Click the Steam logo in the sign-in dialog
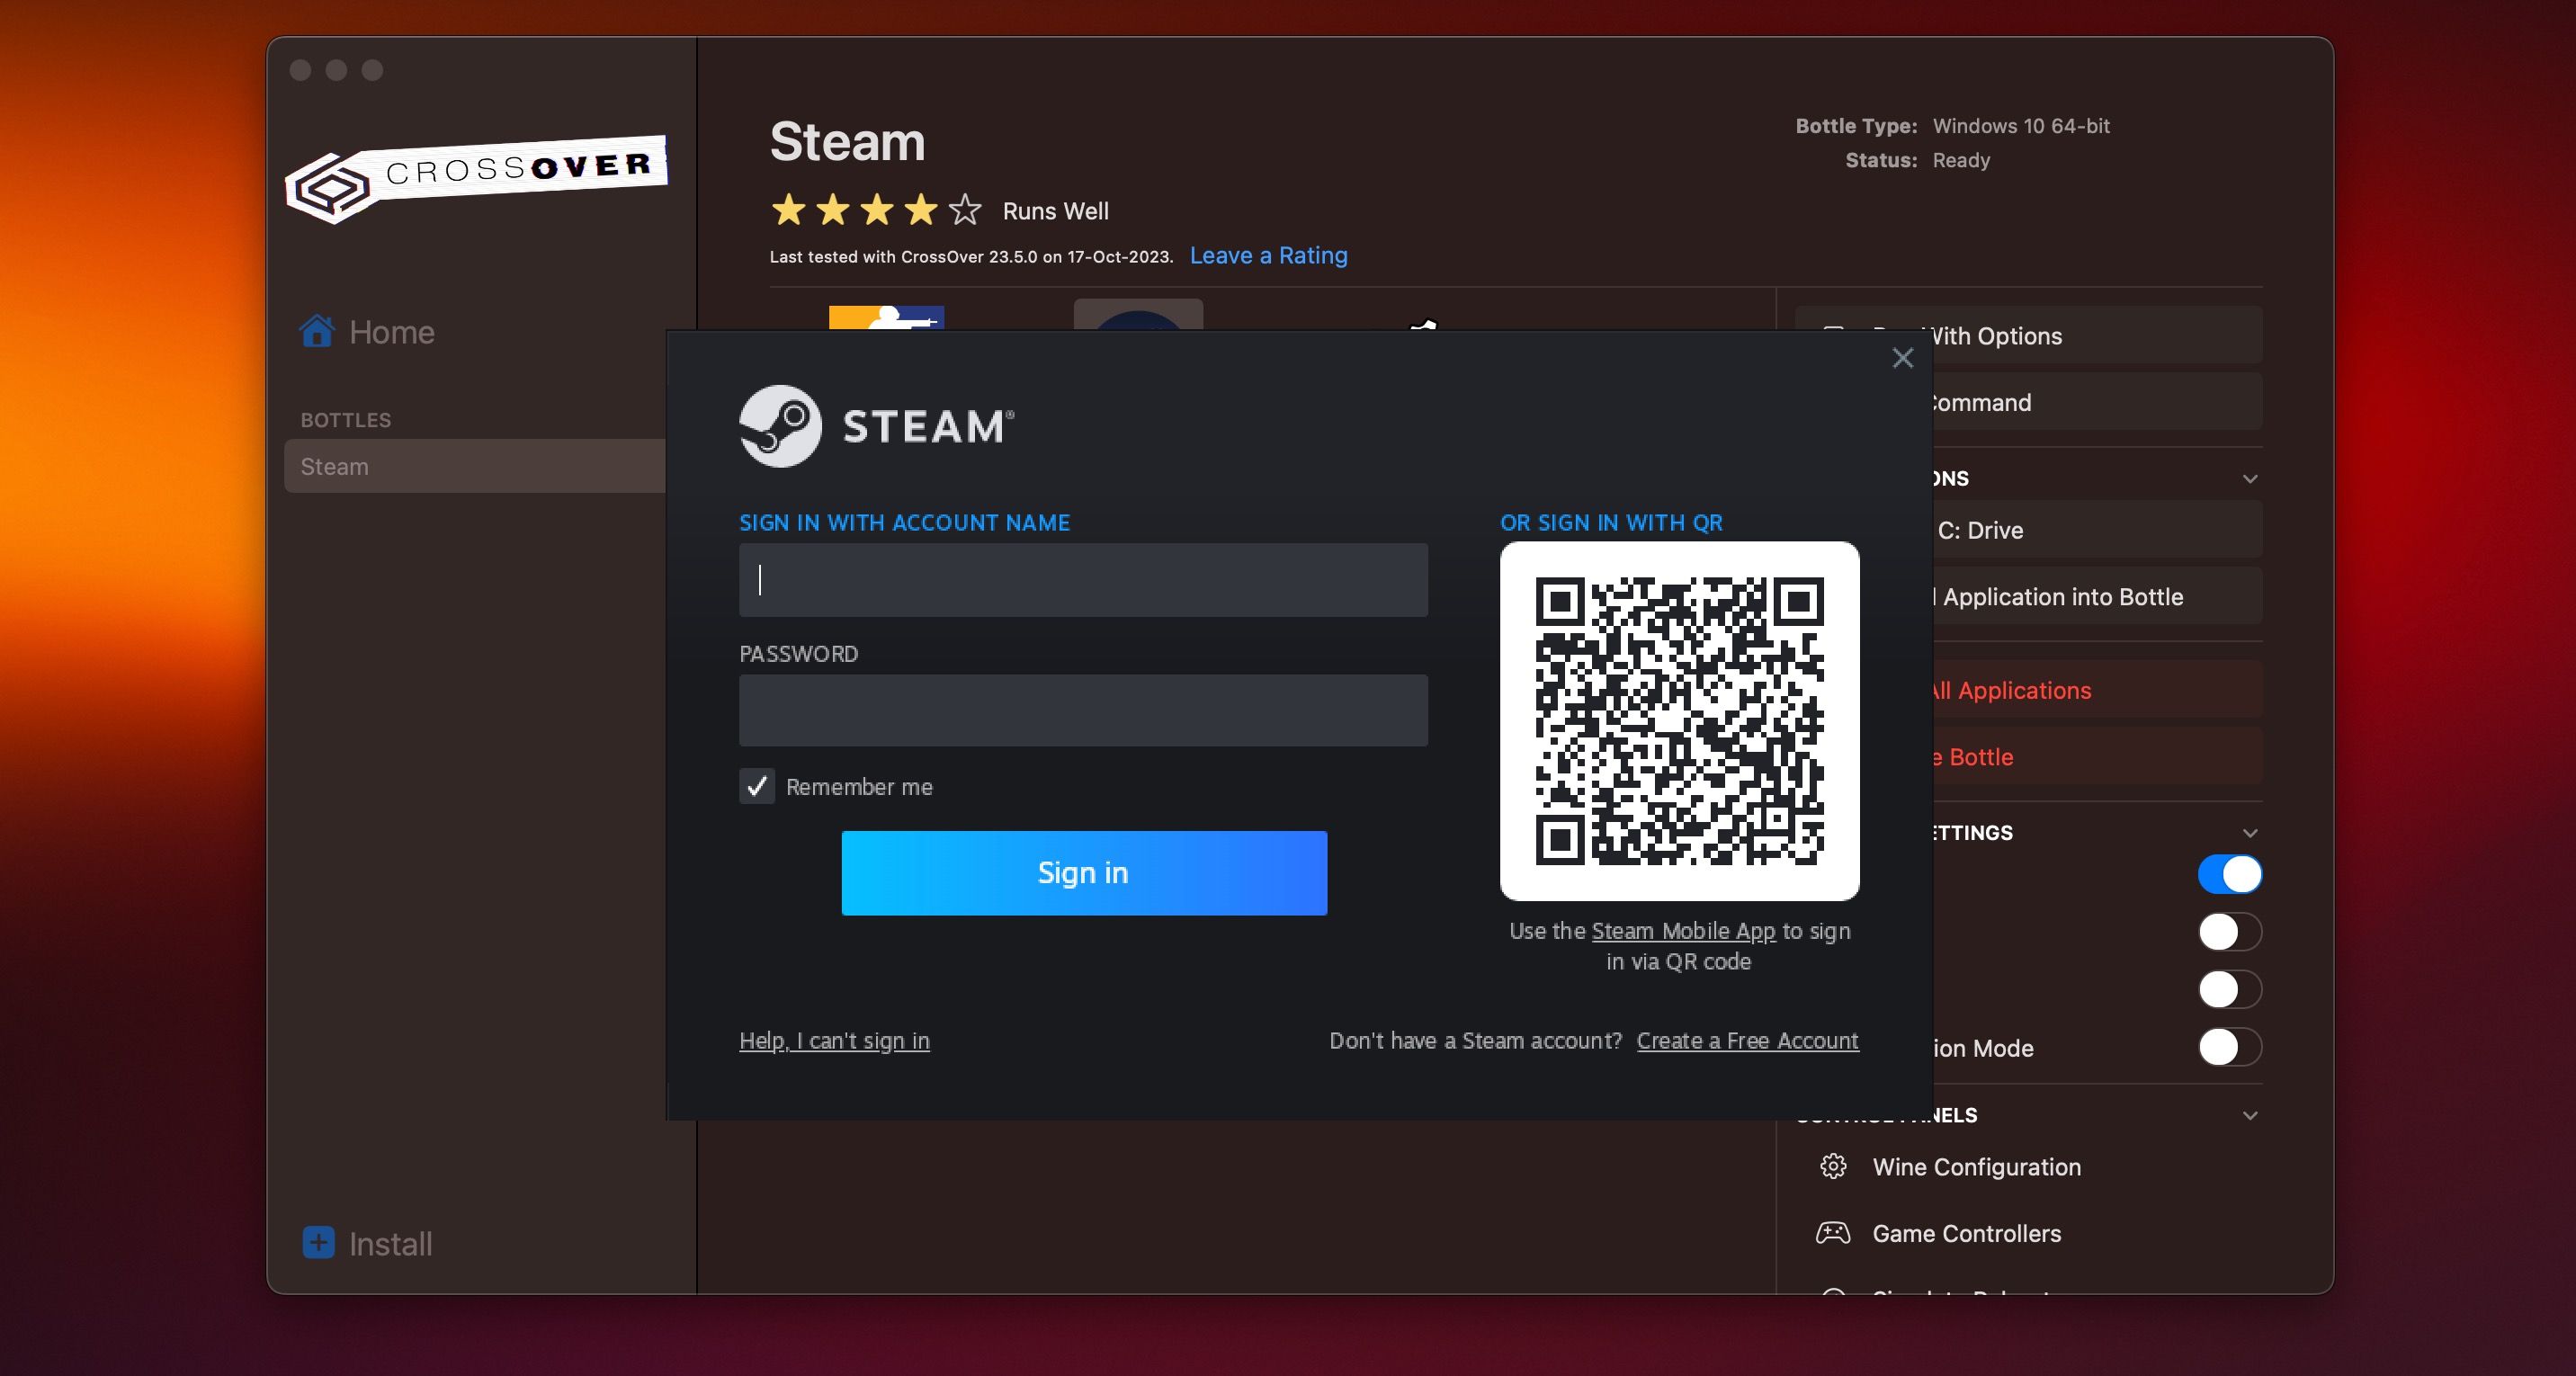 click(876, 425)
